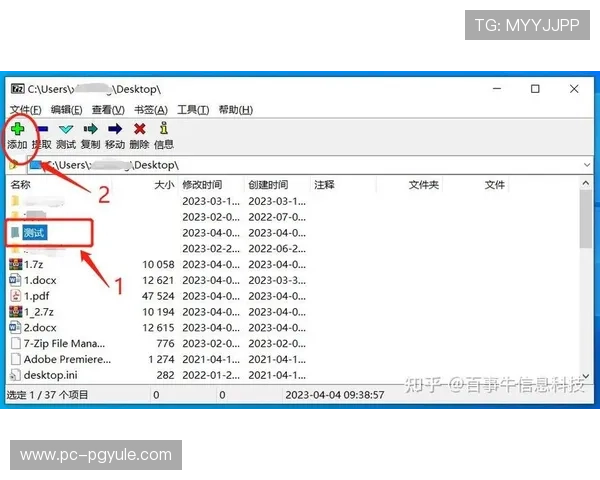Click size value 47 524

point(158,296)
